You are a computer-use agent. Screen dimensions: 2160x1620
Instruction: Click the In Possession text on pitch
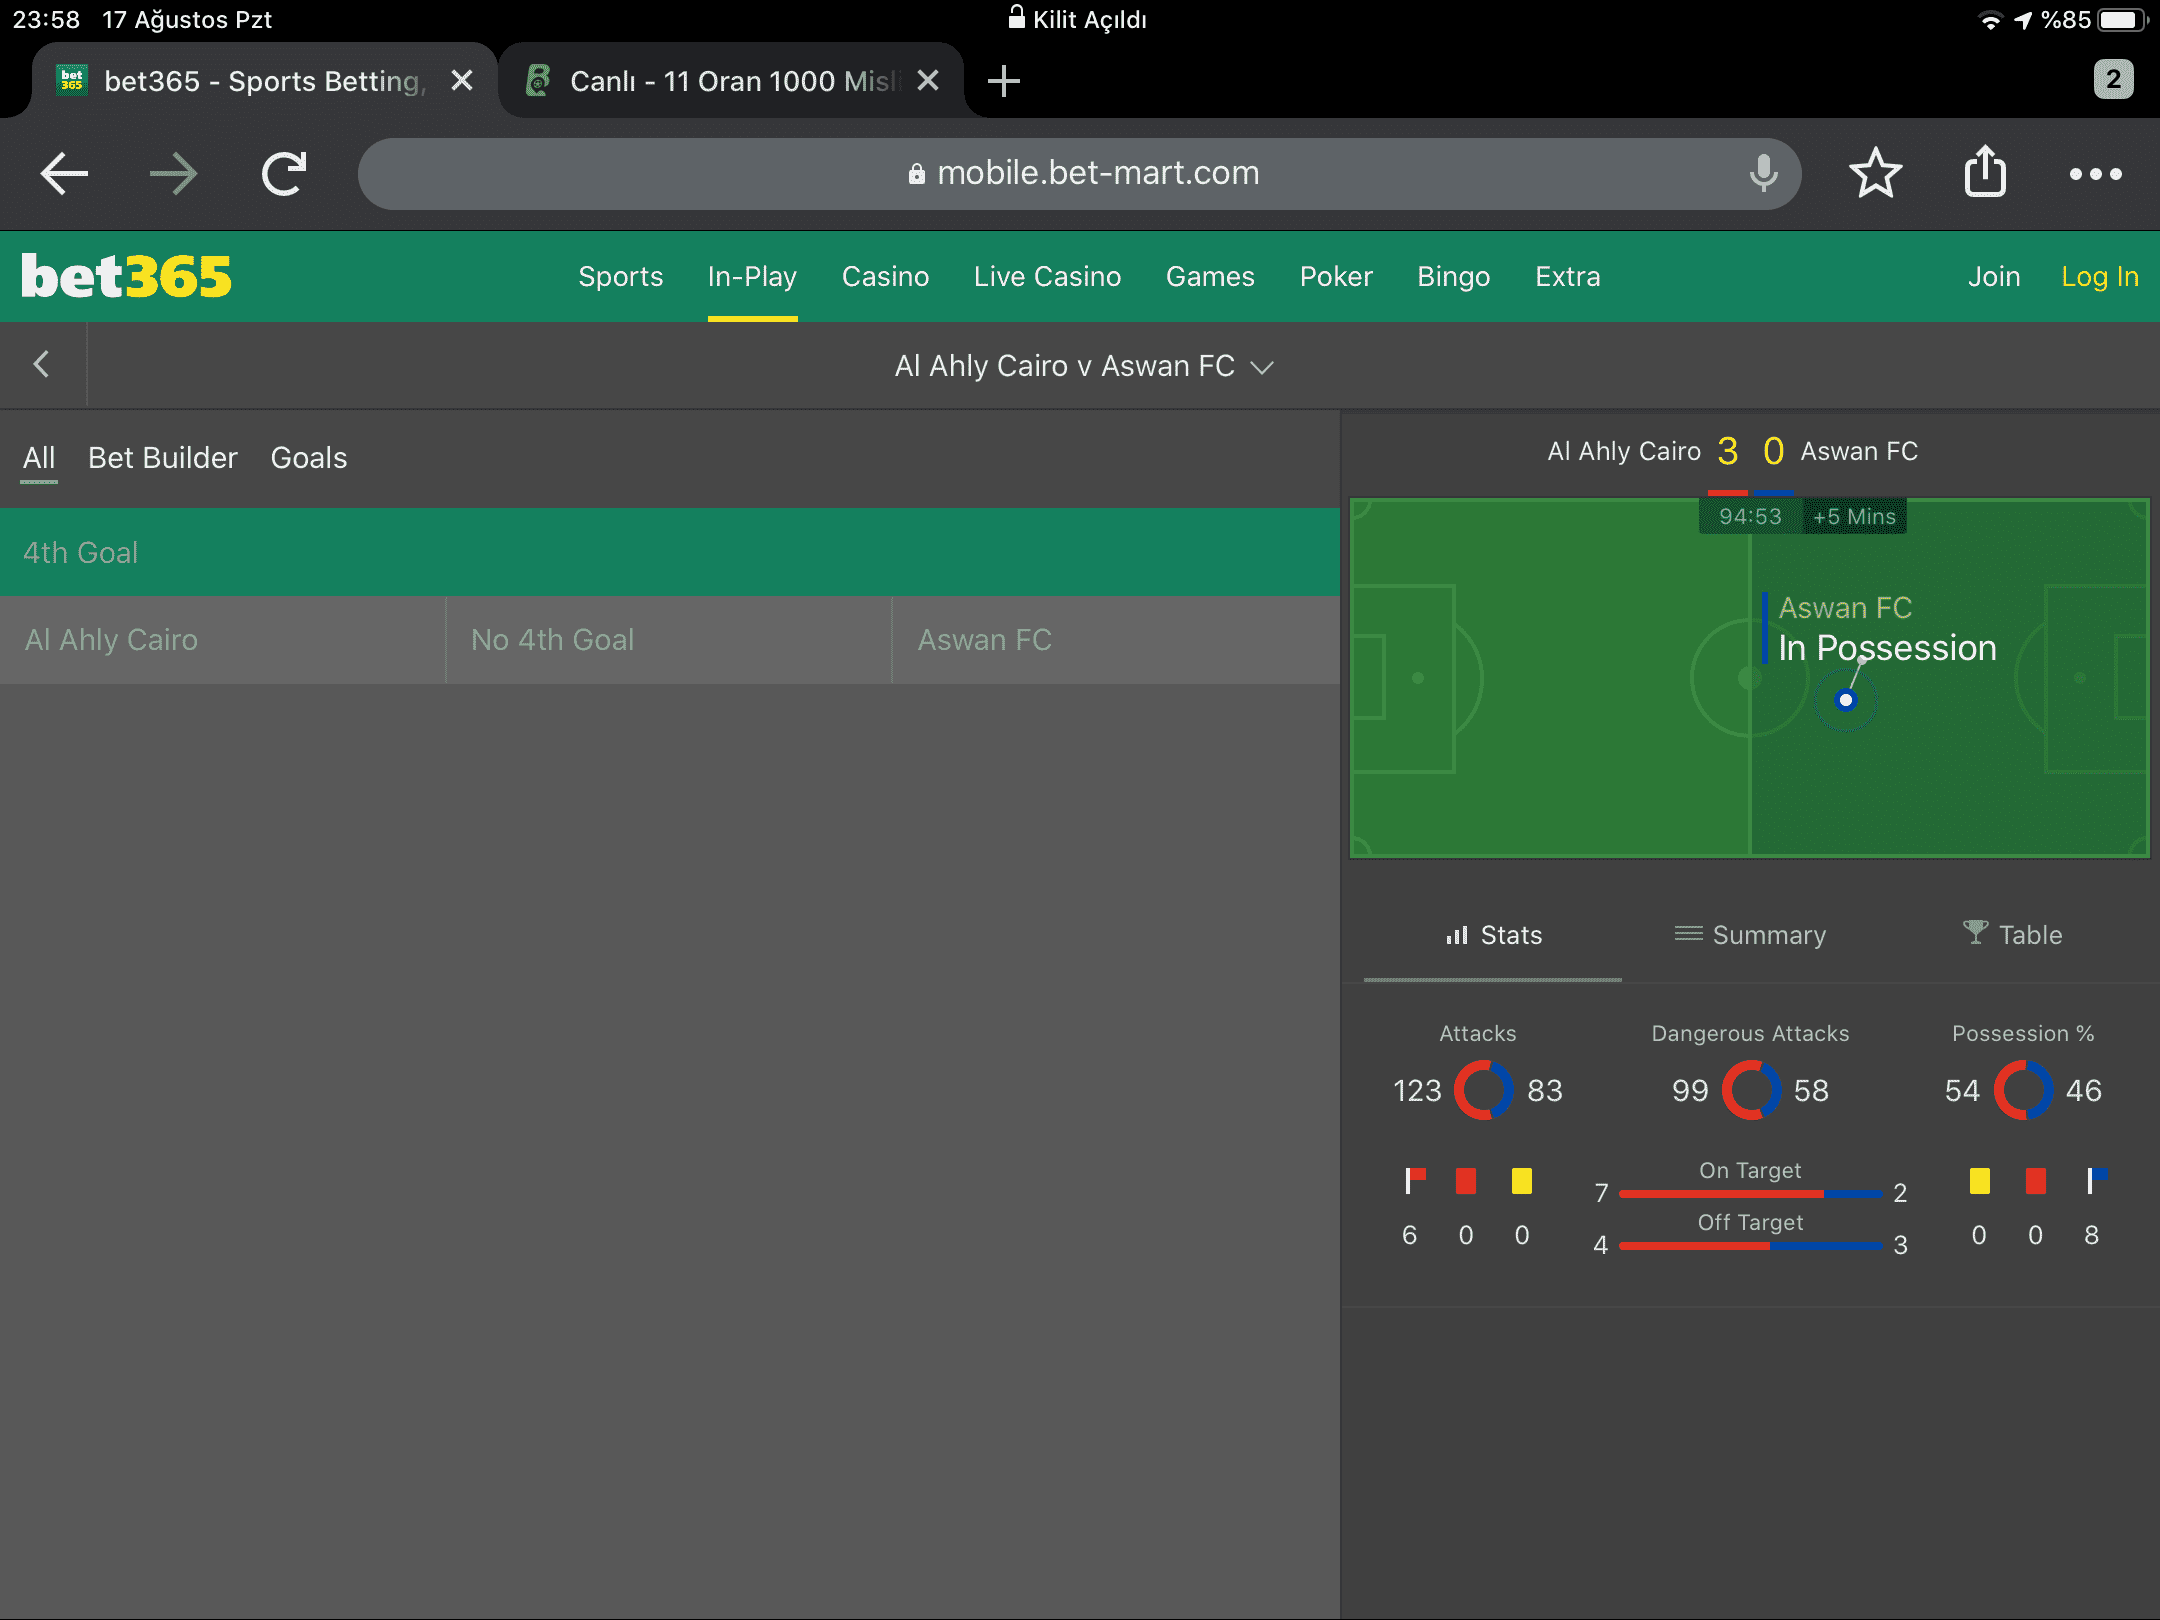tap(1887, 648)
